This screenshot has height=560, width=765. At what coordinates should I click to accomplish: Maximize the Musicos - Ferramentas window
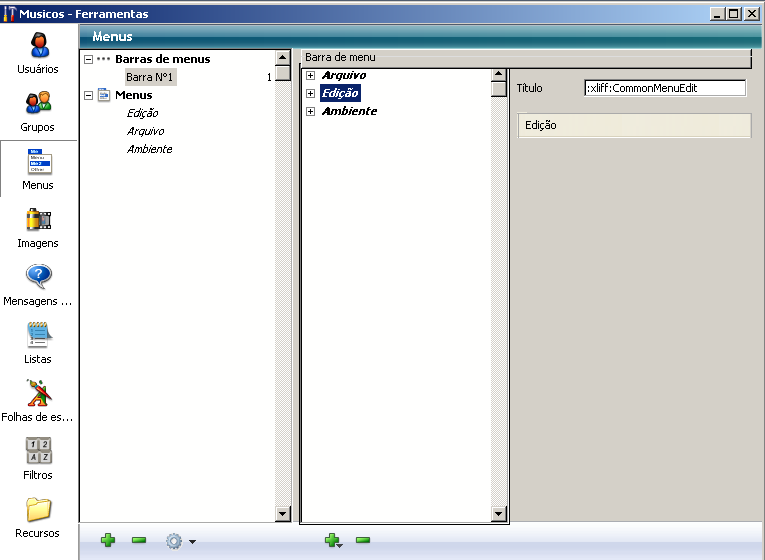click(734, 14)
